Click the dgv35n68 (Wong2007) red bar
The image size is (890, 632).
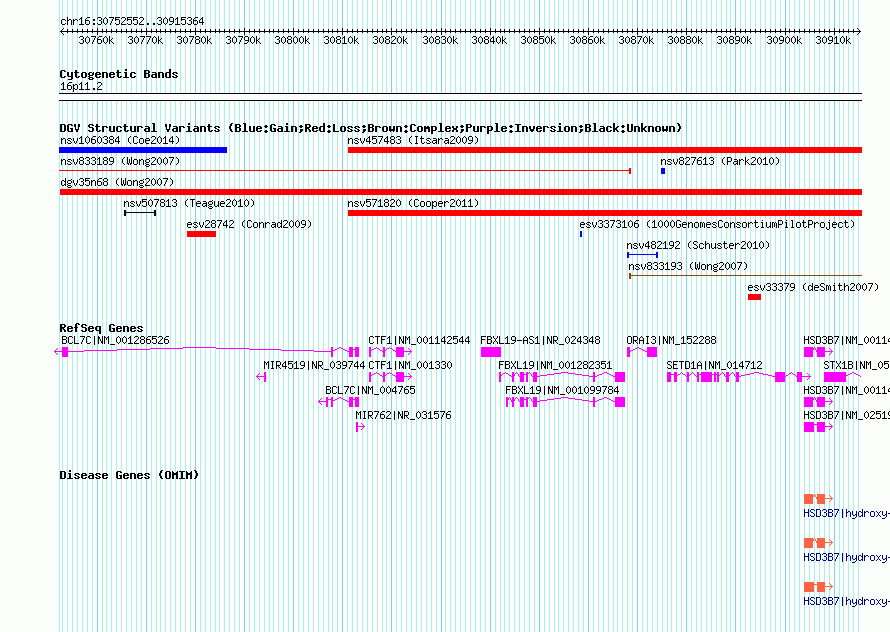point(461,192)
